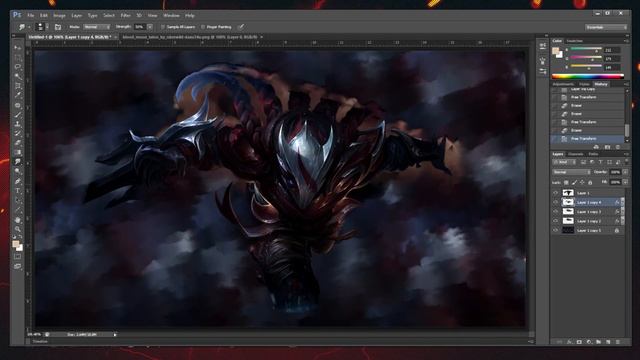Open the Strength slider dropdown arrow

click(150, 27)
